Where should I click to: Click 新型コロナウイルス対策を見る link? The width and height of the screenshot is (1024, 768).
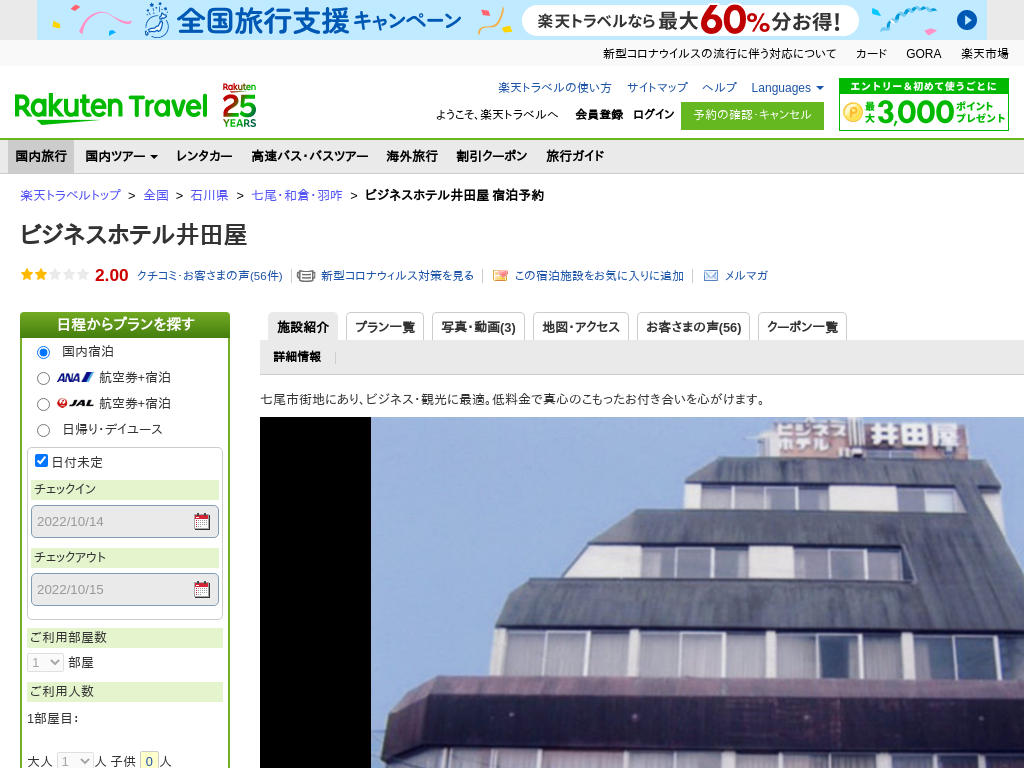397,276
